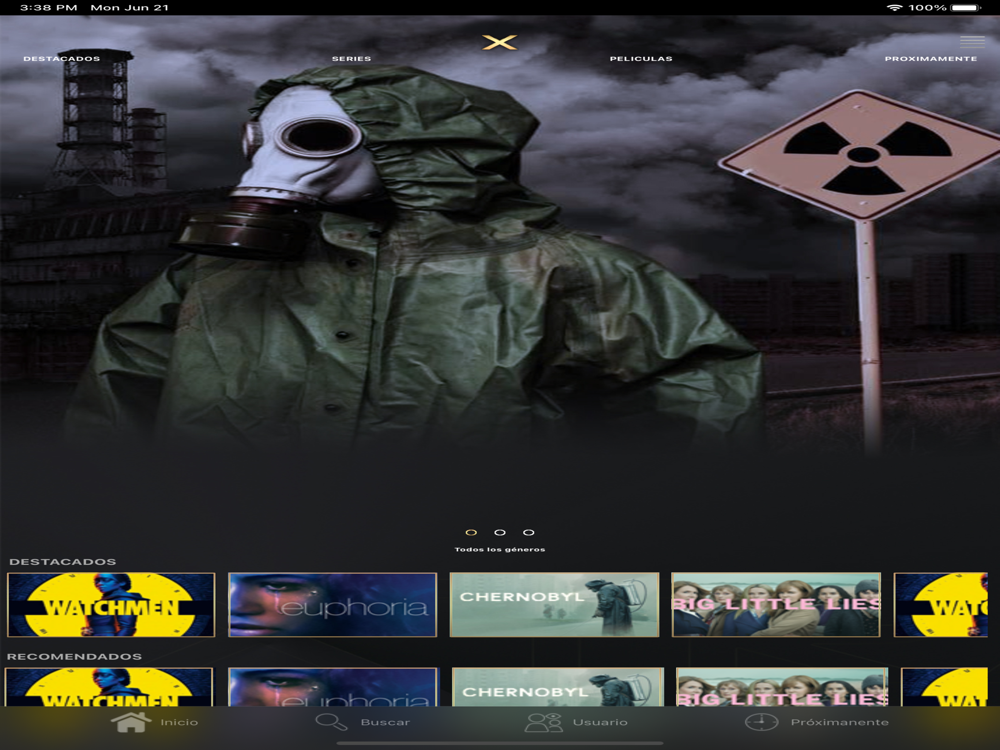
Task: Click the DESTACADOS section heading above thumbnails
Action: point(62,562)
